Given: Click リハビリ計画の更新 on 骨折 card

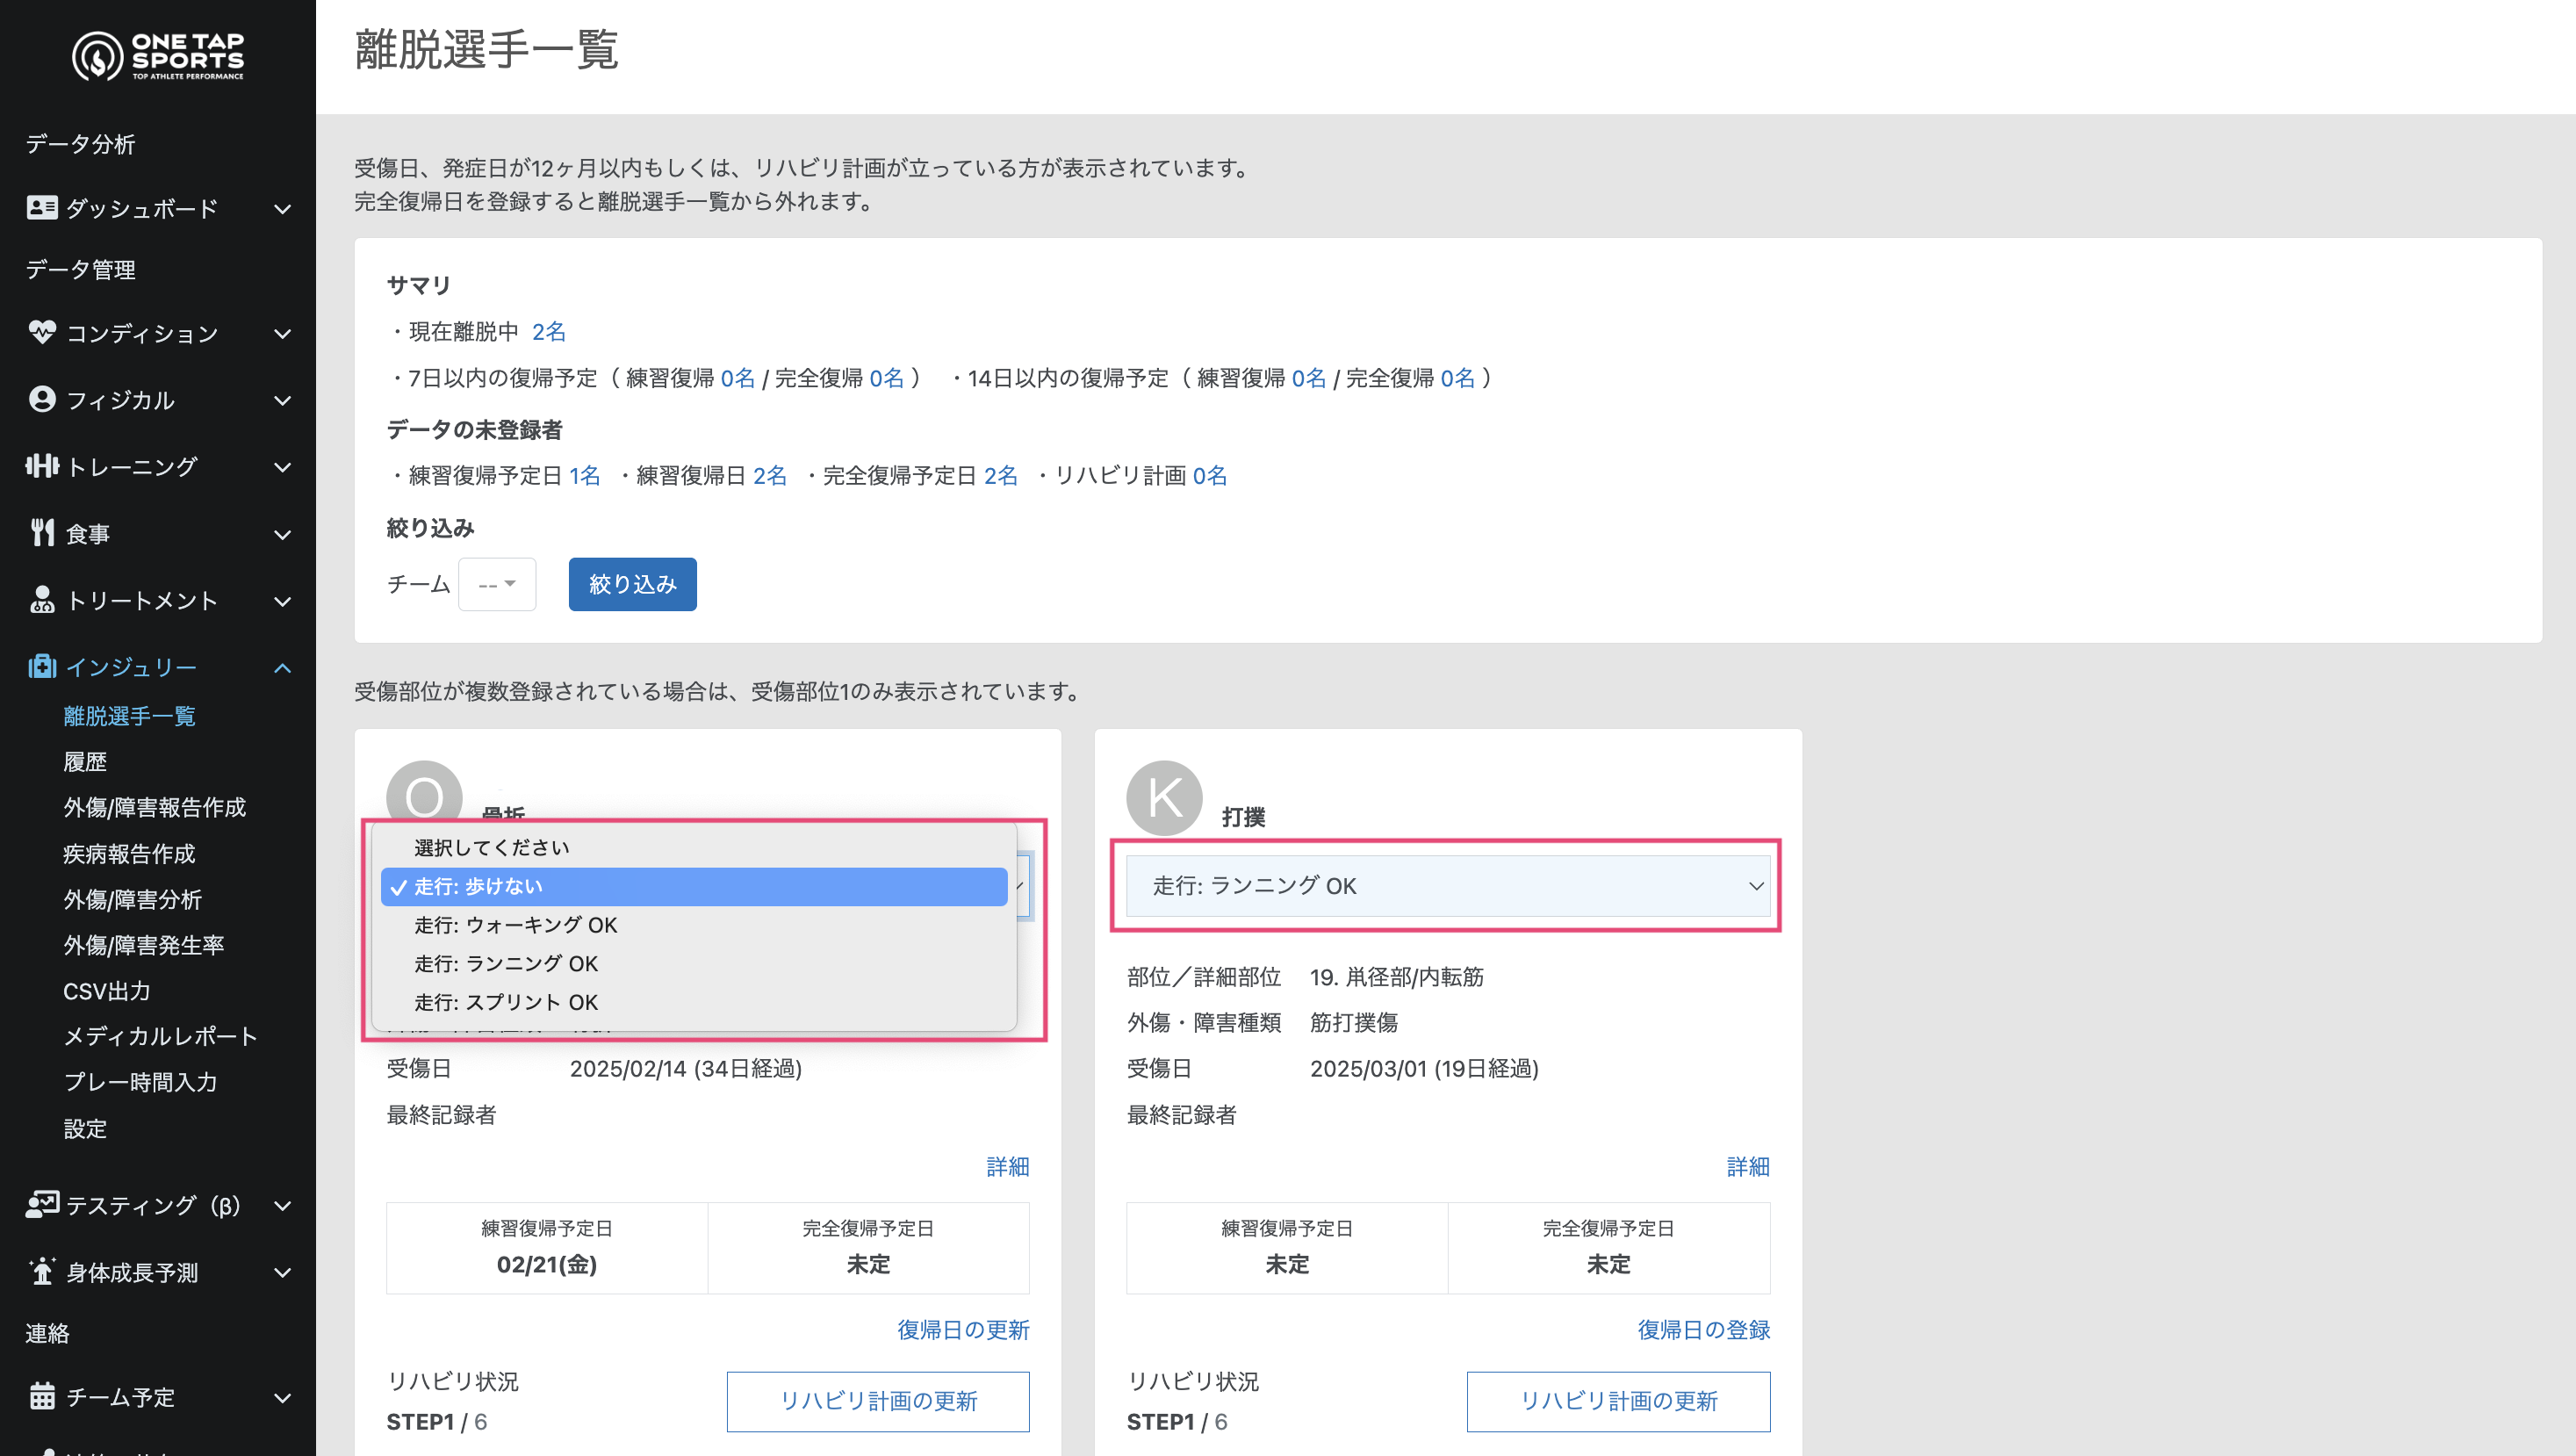Looking at the screenshot, I should coord(878,1401).
